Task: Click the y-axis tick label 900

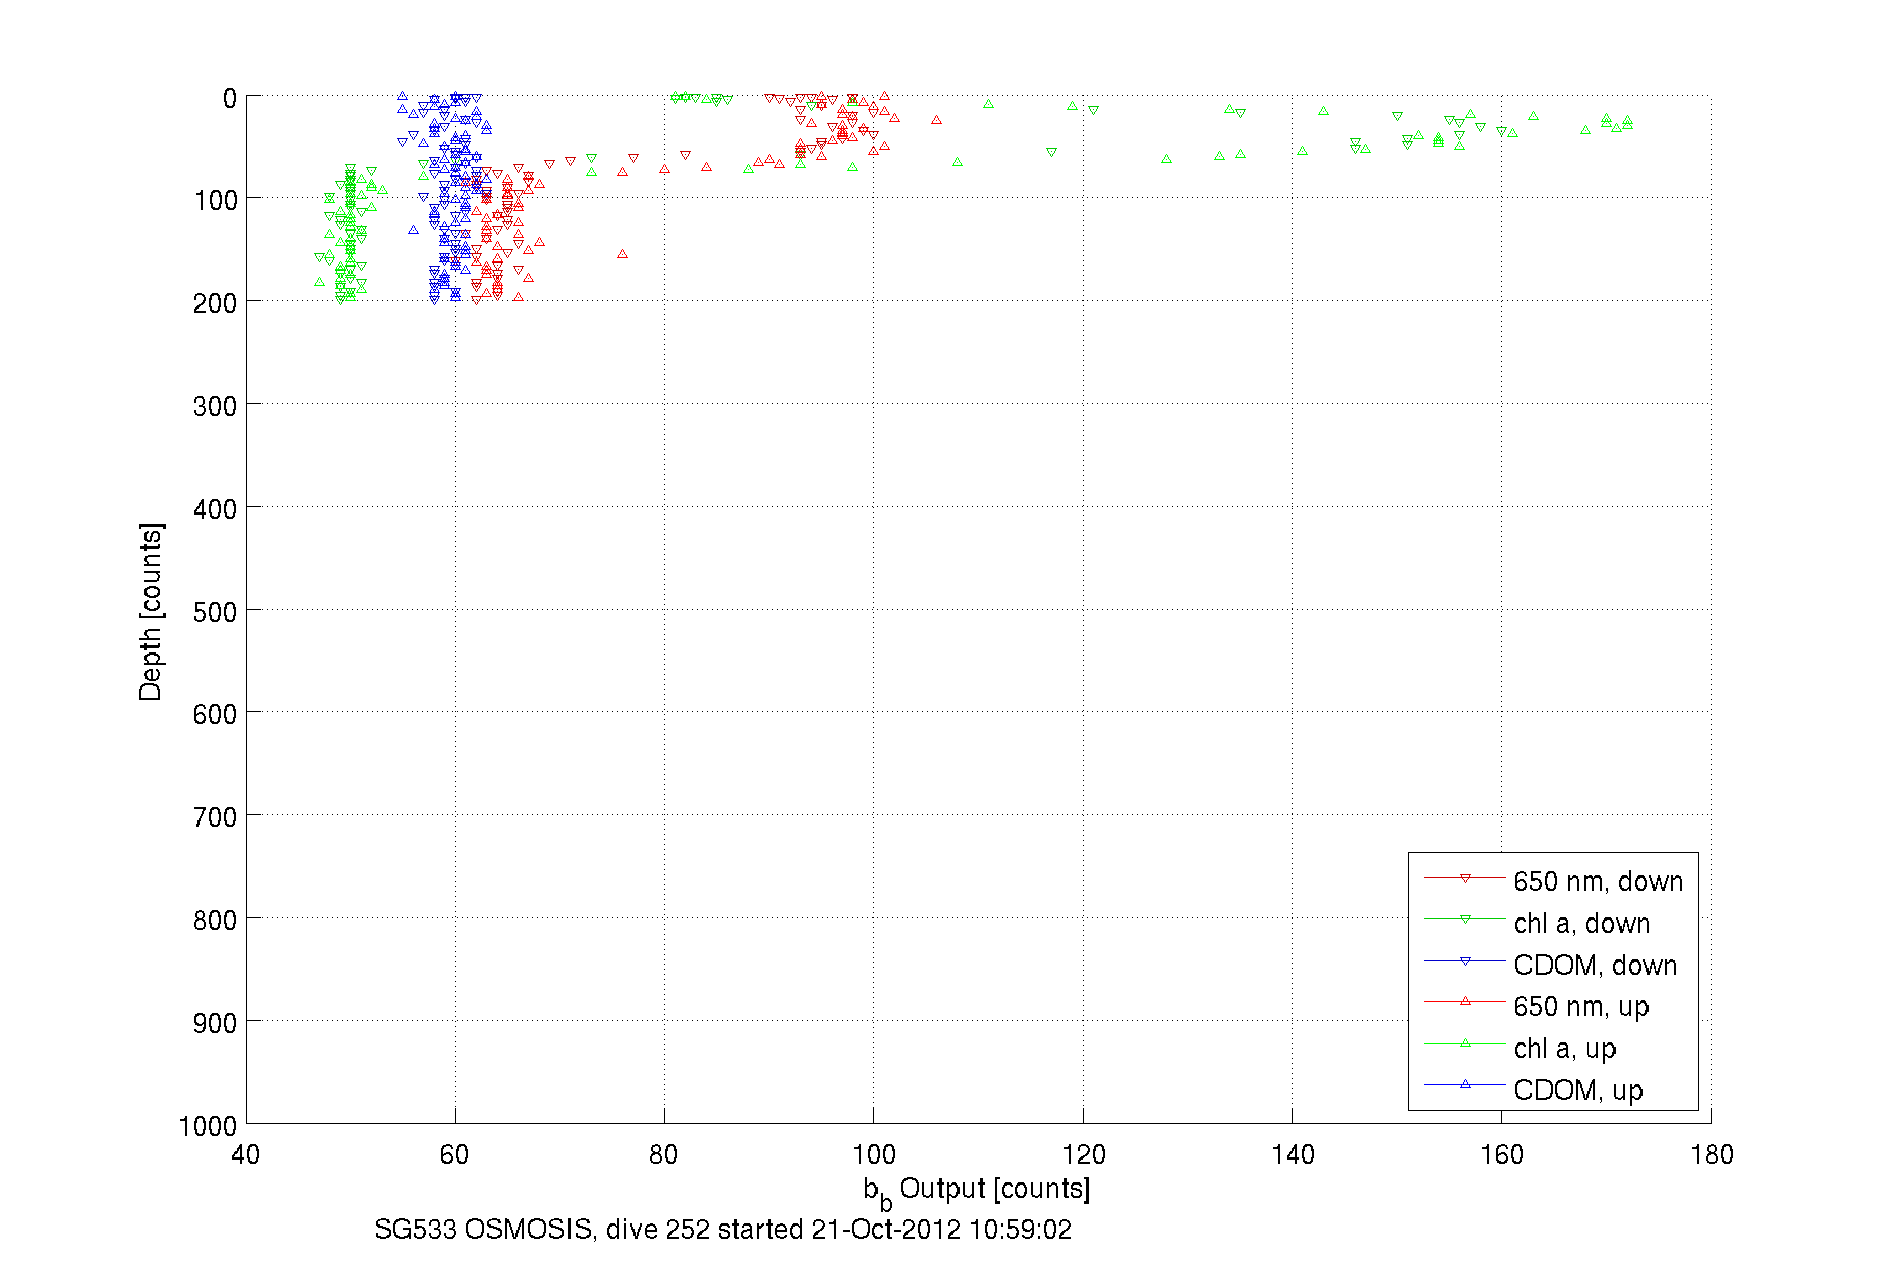Action: (x=215, y=1023)
